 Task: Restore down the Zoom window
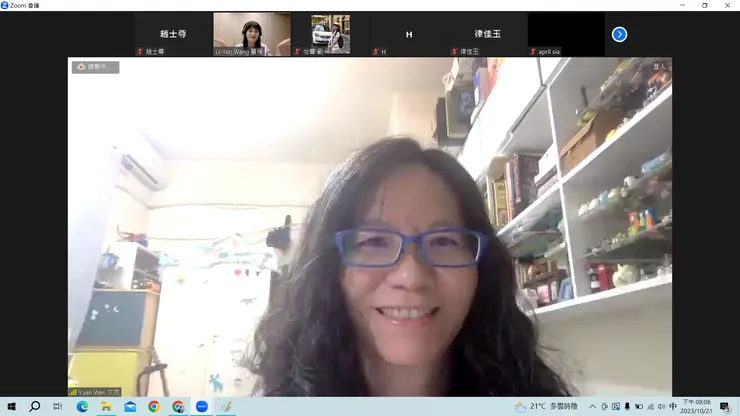(x=705, y=5)
